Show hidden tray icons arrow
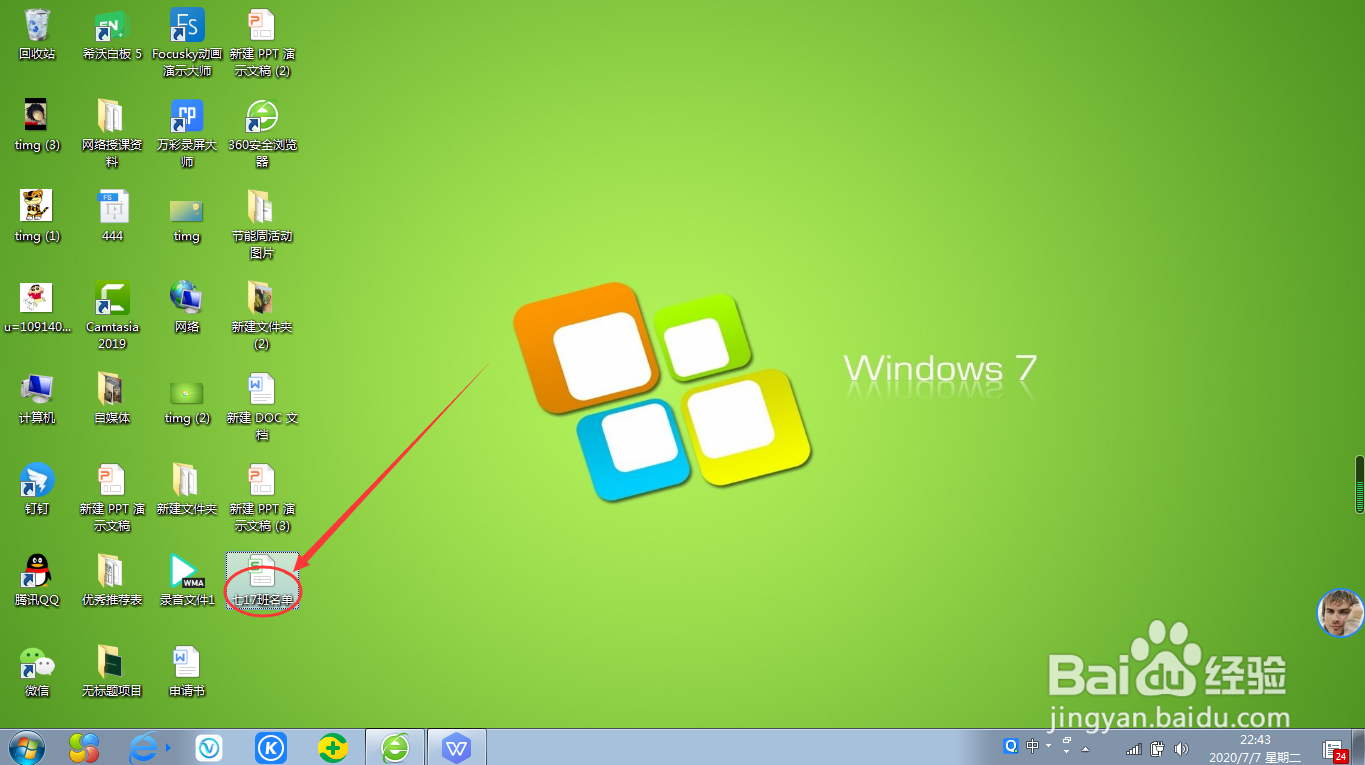Screen dimensions: 1365x765 coord(1085,748)
